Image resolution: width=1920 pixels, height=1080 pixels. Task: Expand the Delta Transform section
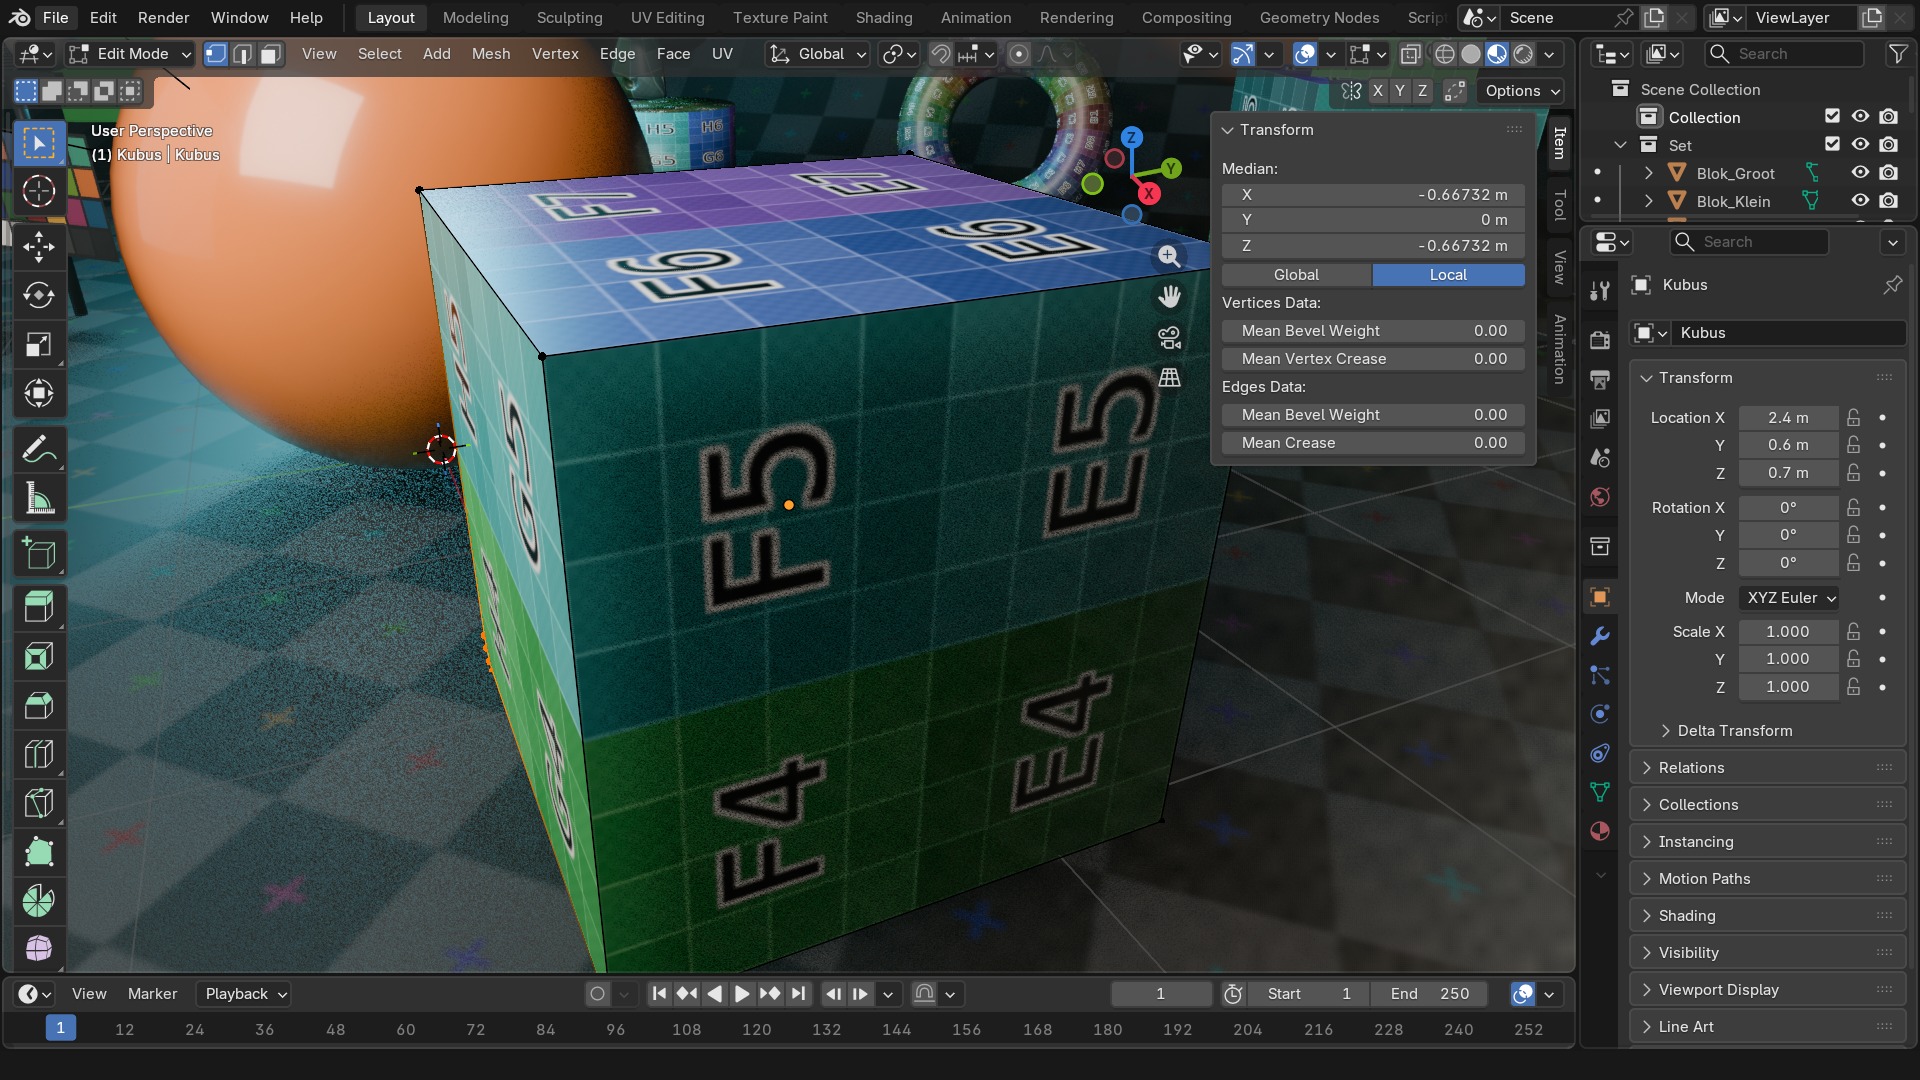point(1735,731)
